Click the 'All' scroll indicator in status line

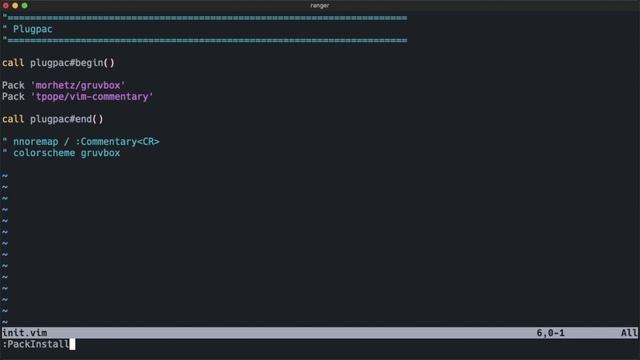629,333
